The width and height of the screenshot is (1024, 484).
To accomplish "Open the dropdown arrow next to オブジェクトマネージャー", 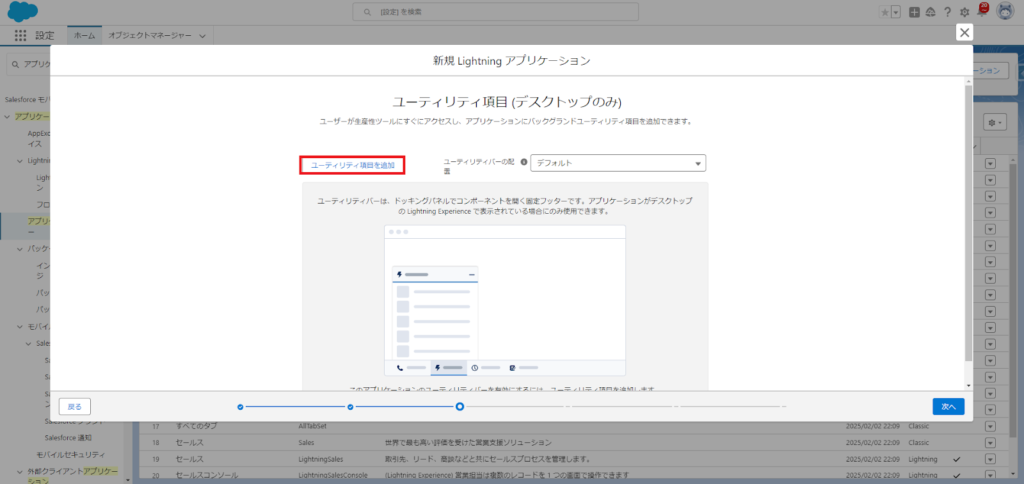I will (x=202, y=36).
